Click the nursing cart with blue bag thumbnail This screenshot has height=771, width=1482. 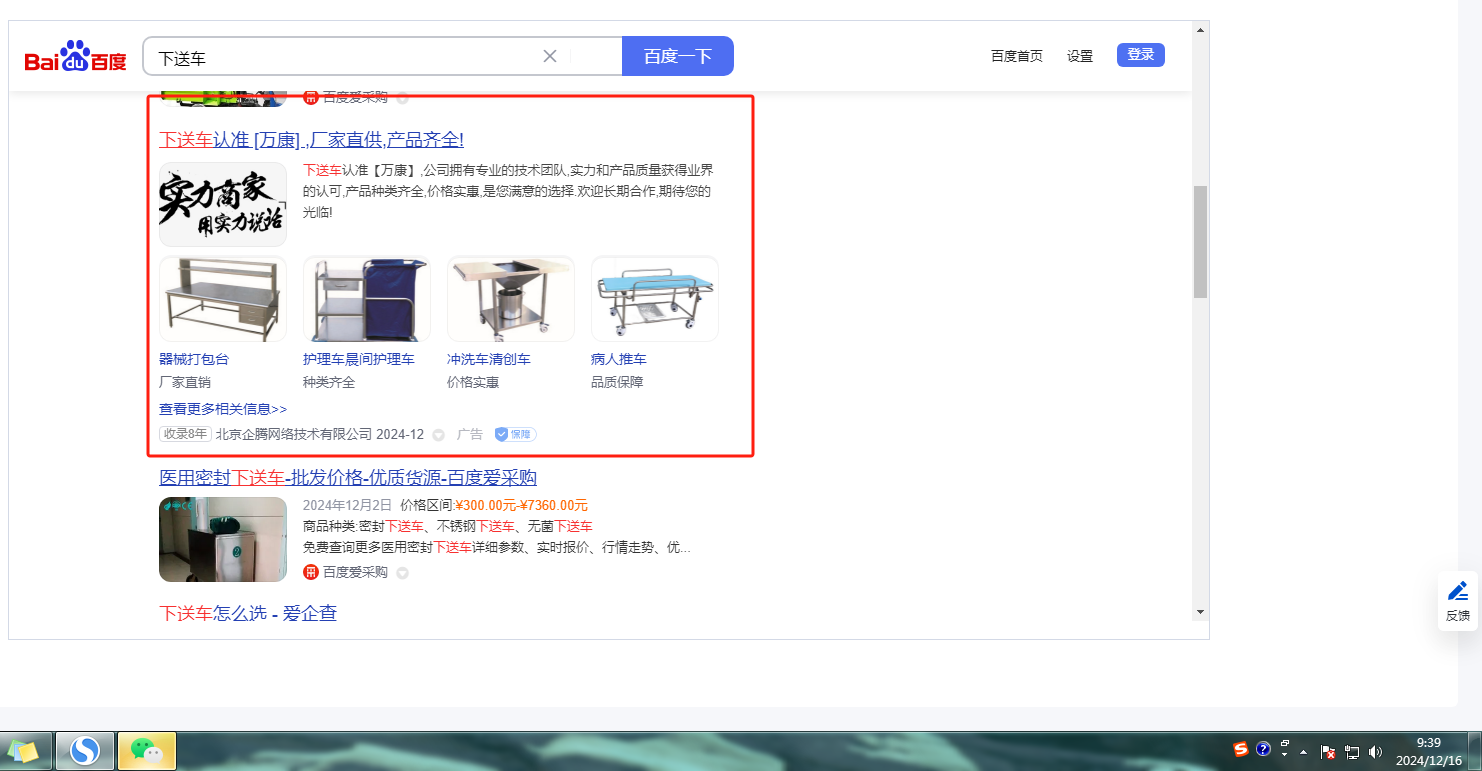tap(367, 299)
